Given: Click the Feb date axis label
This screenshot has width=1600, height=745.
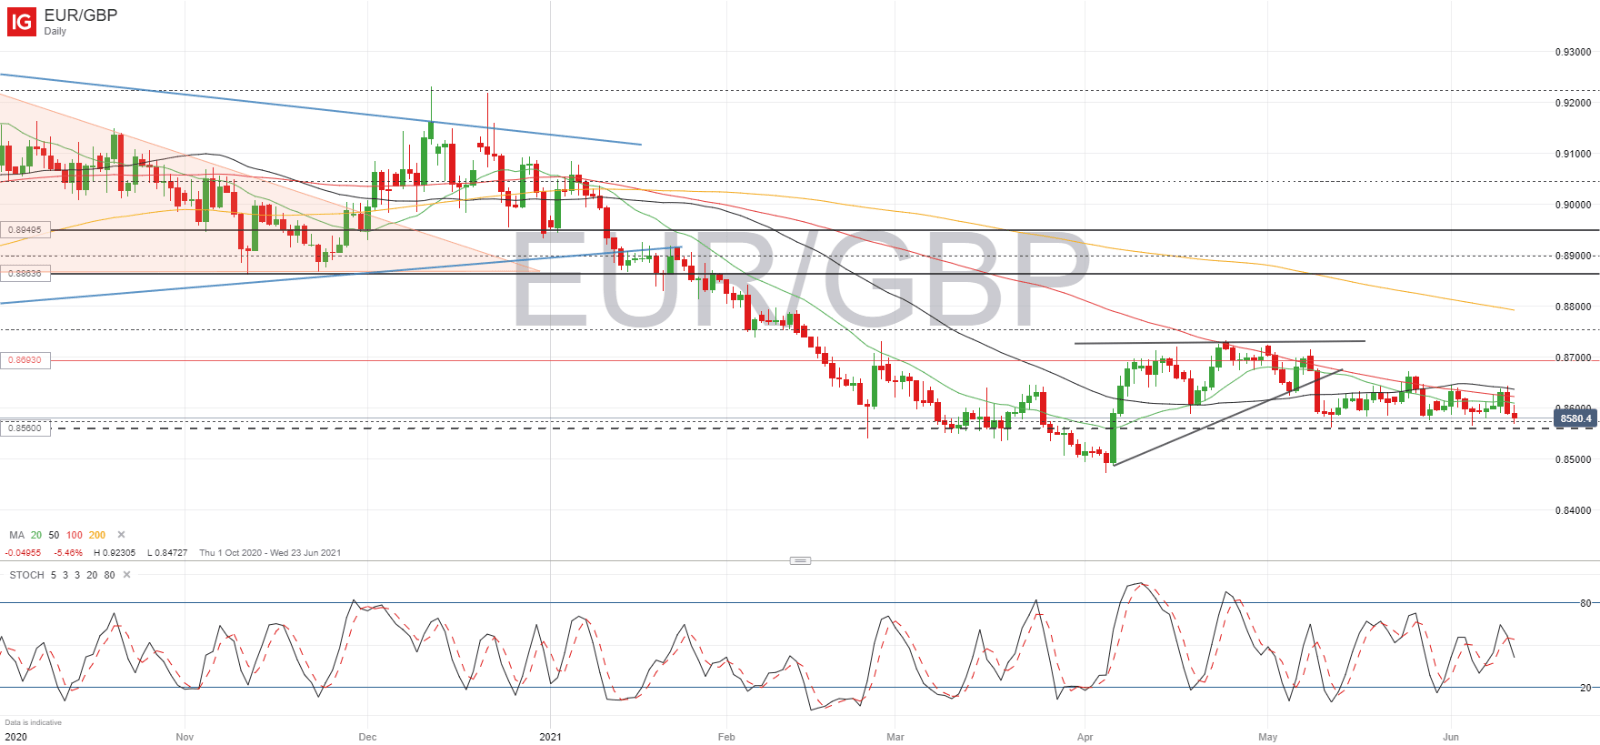Looking at the screenshot, I should tap(726, 737).
